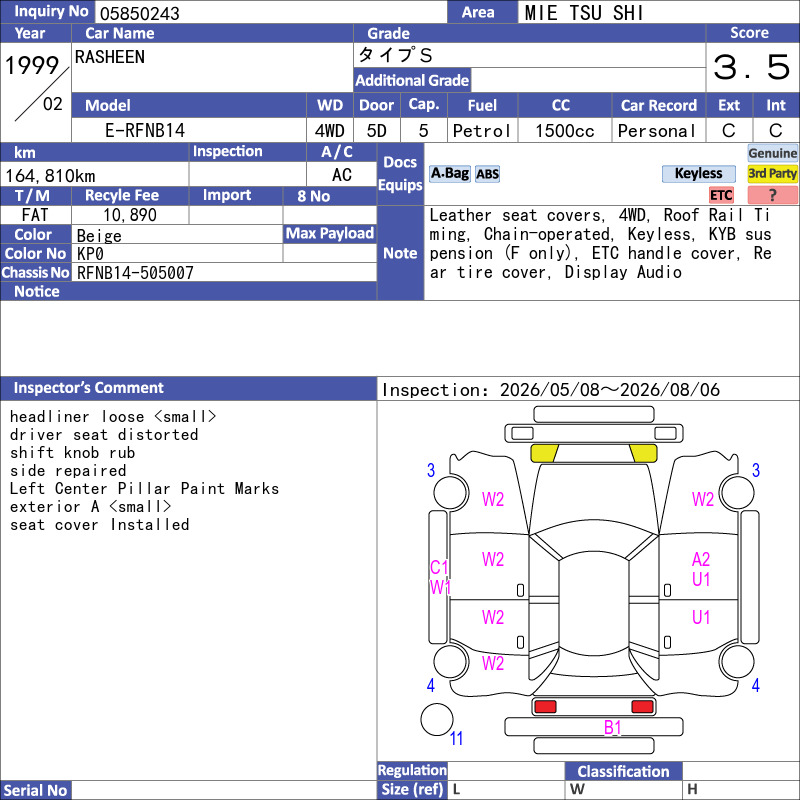800x800 pixels.
Task: Click the comment 'seat cover Installed'
Action: coord(99,524)
